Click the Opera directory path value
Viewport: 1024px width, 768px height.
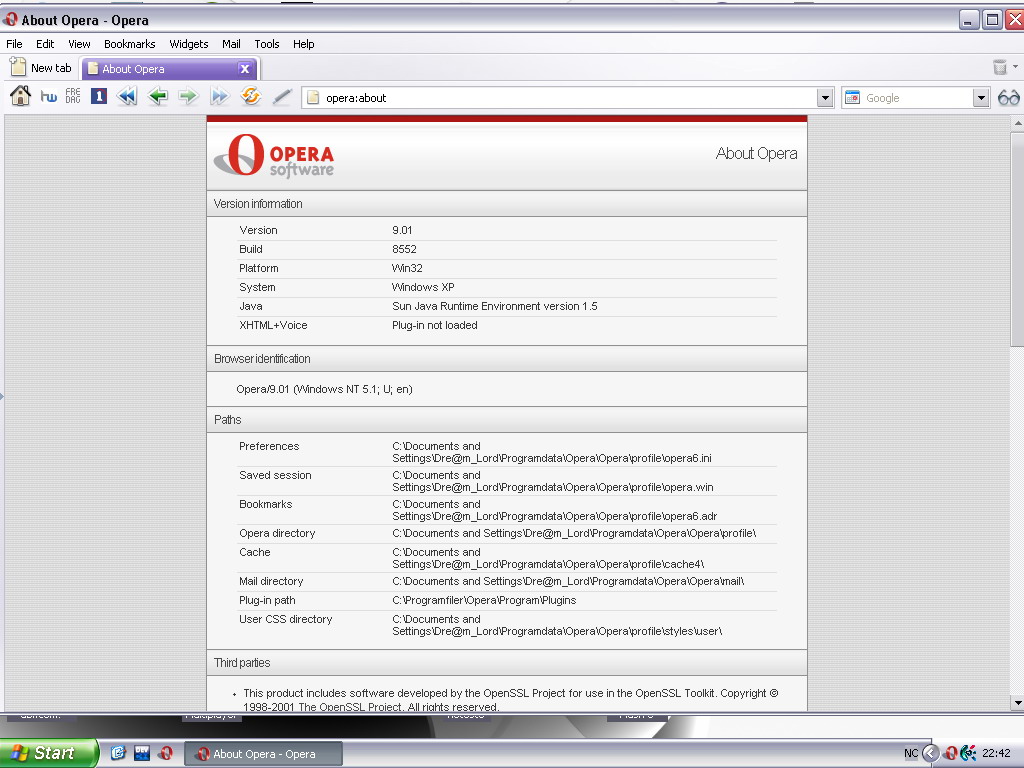click(x=574, y=533)
